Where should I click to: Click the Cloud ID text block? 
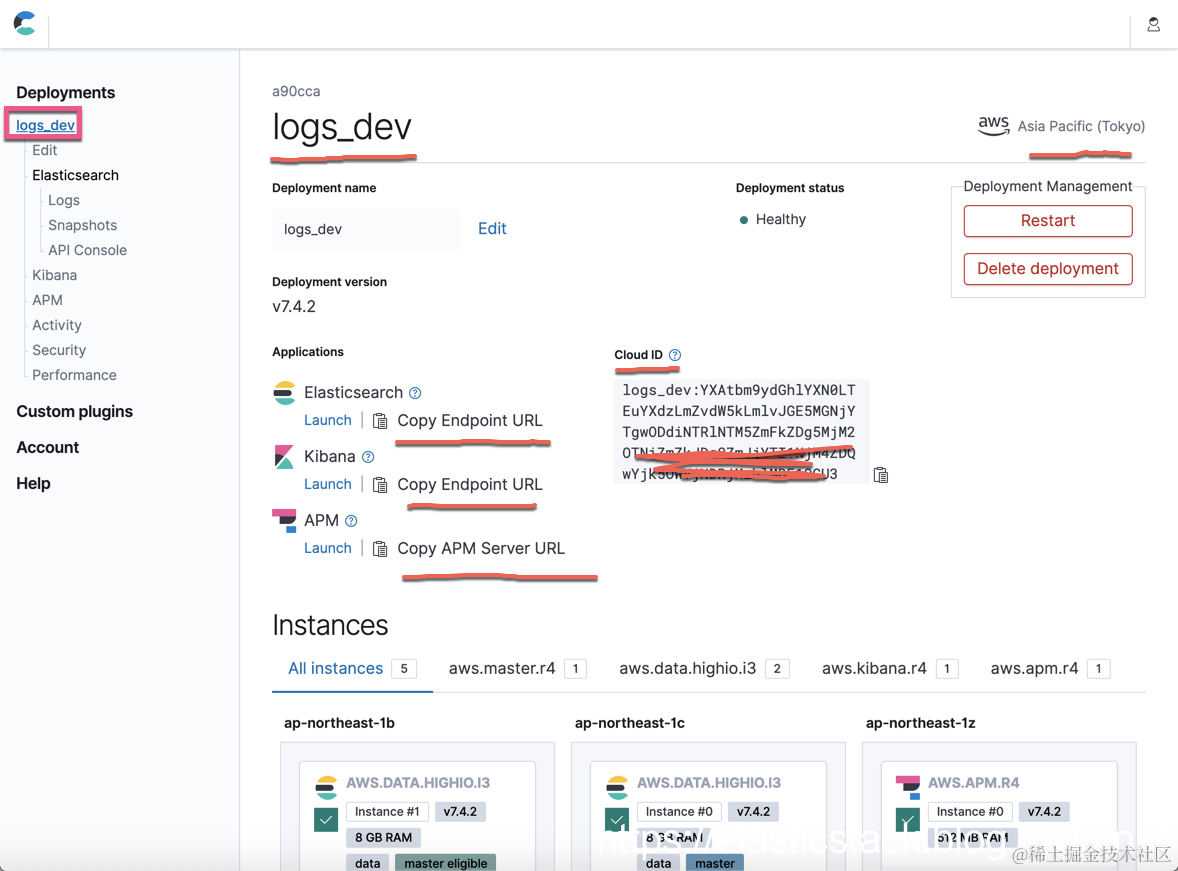pos(741,431)
